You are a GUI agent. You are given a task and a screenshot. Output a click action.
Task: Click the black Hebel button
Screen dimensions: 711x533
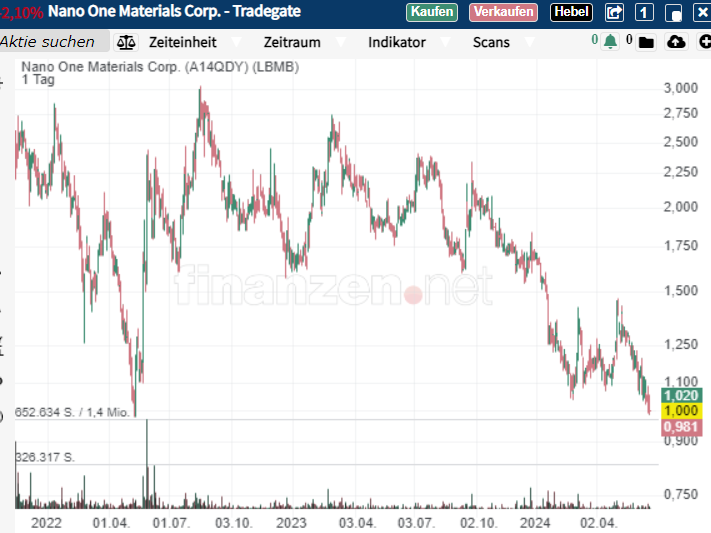pyautogui.click(x=571, y=12)
